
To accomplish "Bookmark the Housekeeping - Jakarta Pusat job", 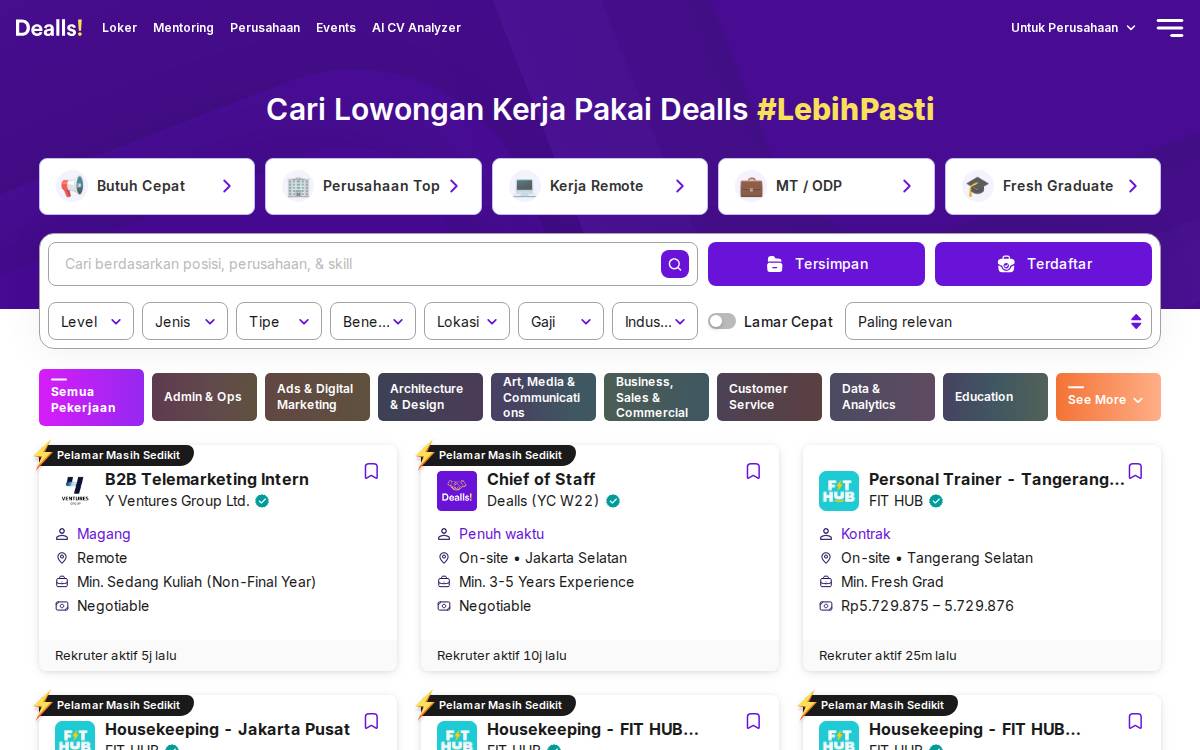I will [371, 721].
